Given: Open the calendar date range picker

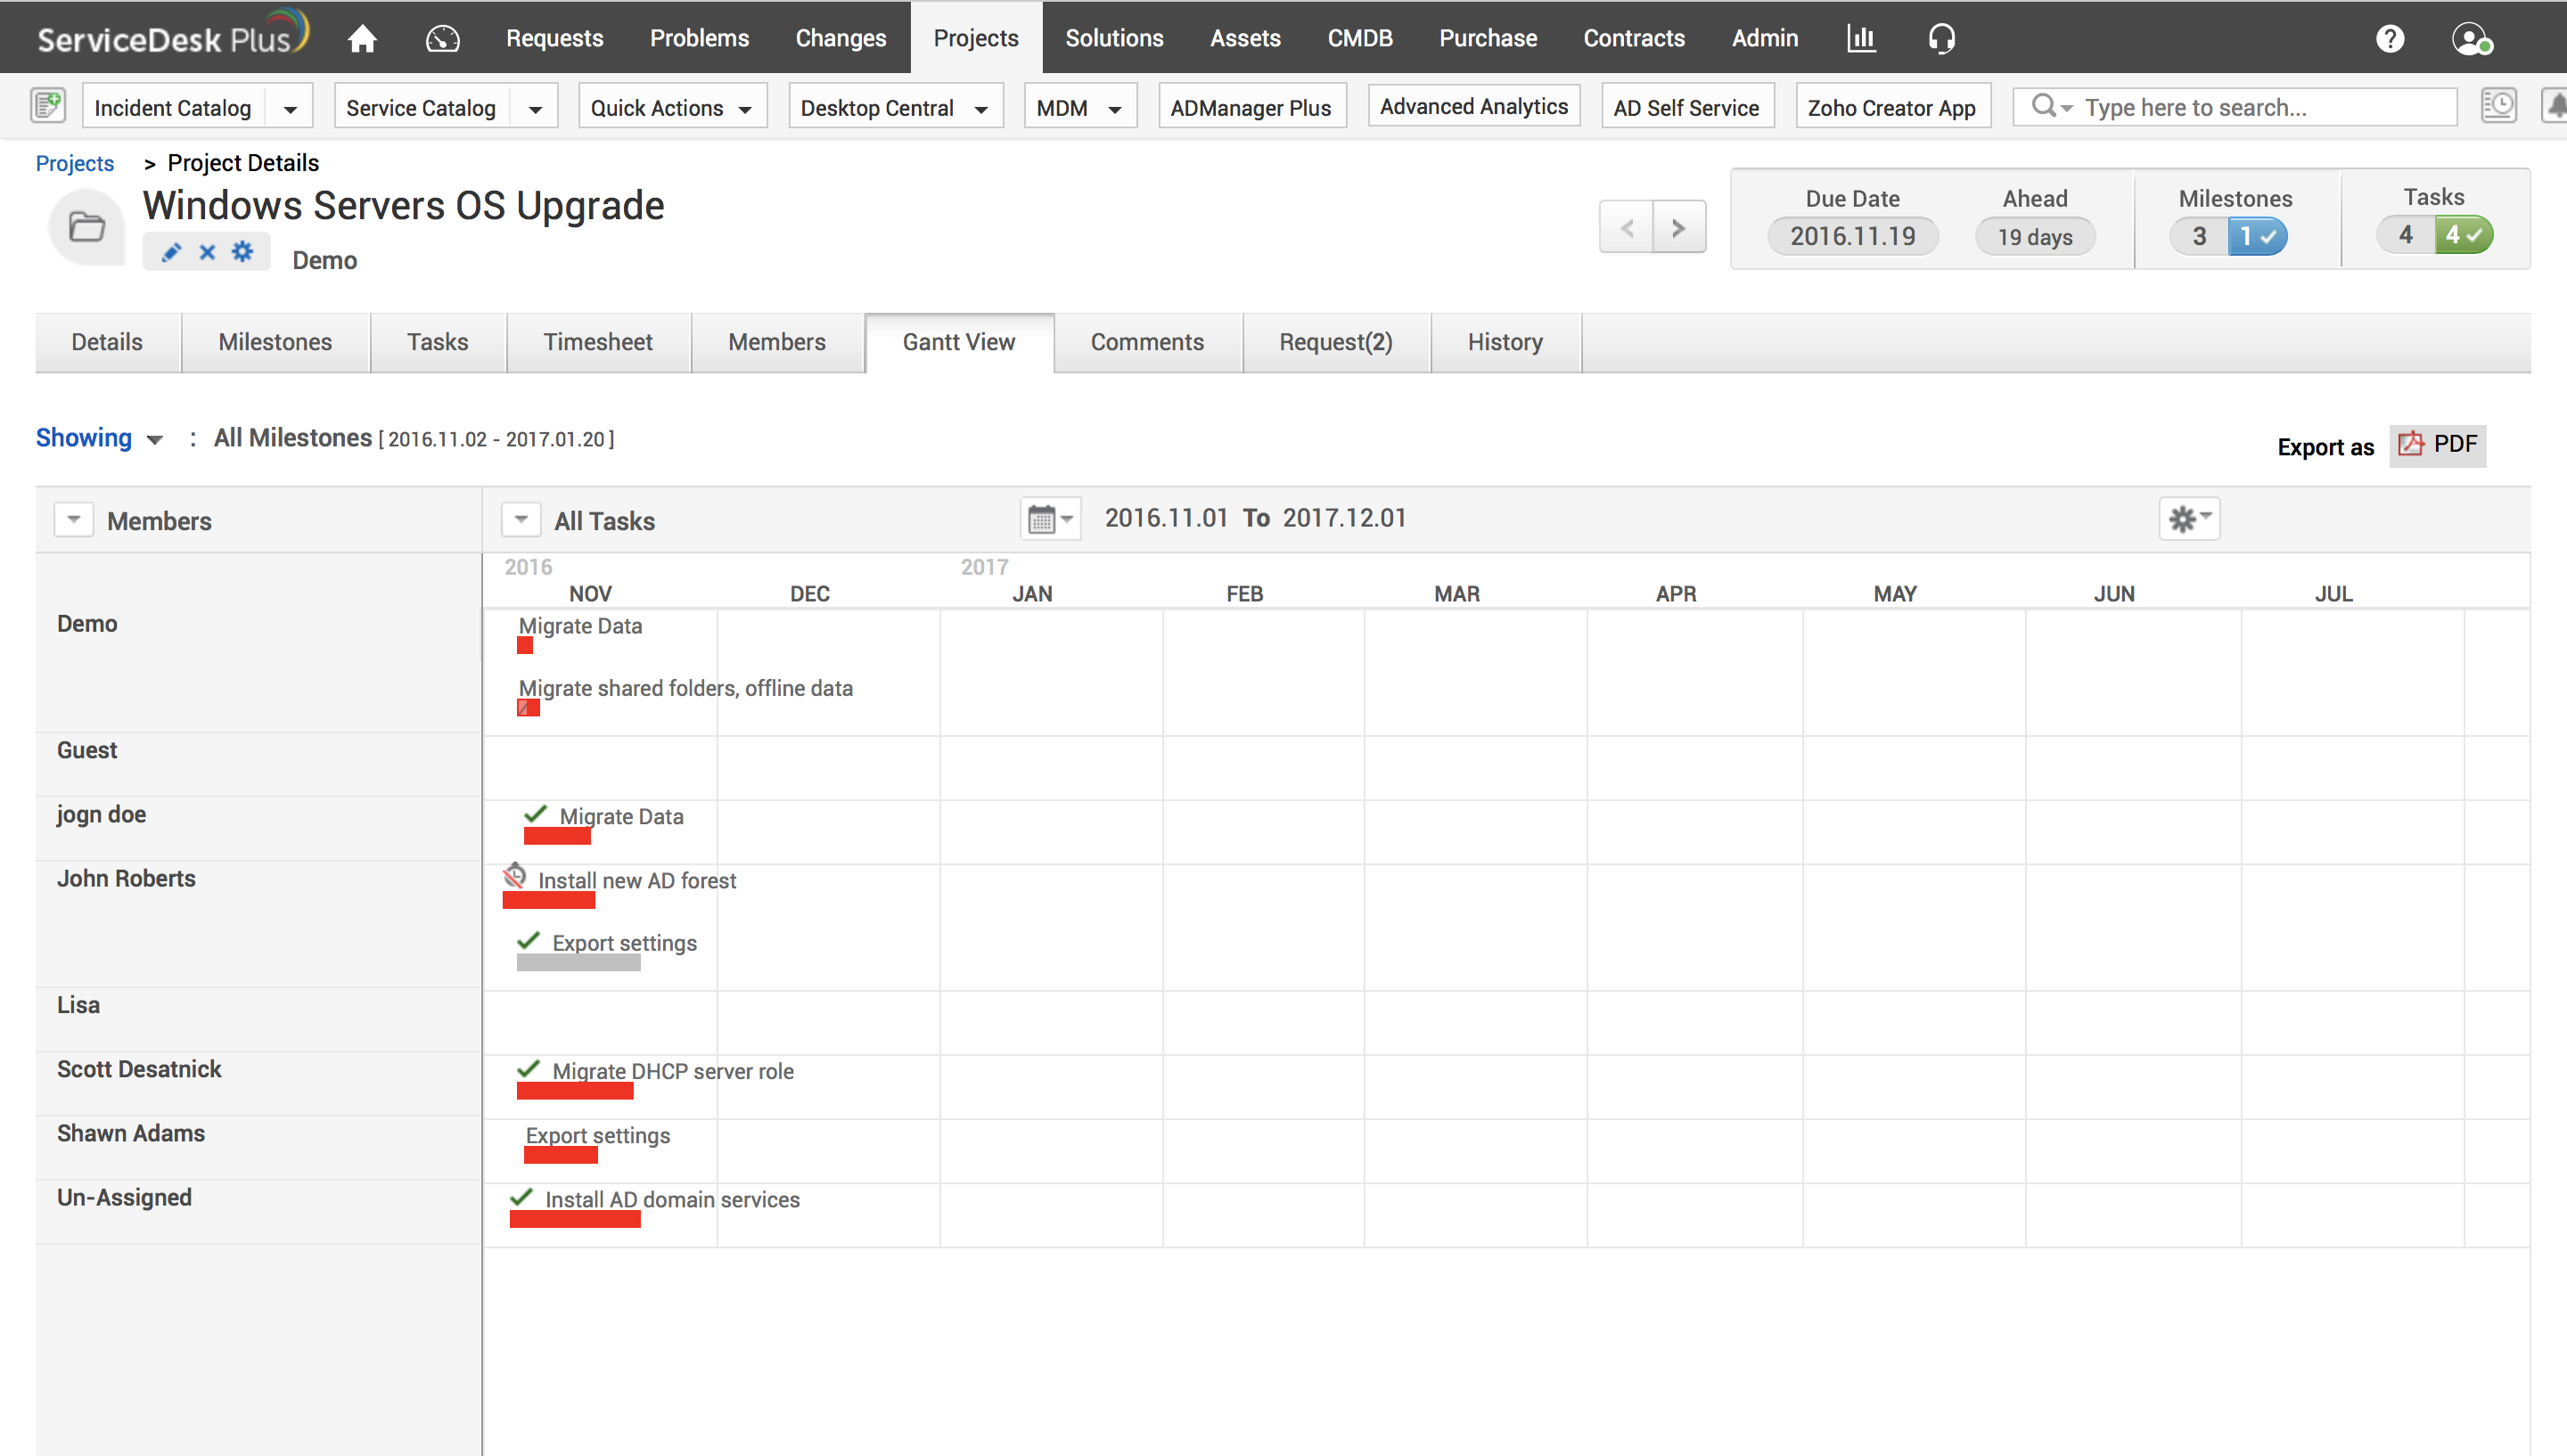Looking at the screenshot, I should coord(1049,519).
